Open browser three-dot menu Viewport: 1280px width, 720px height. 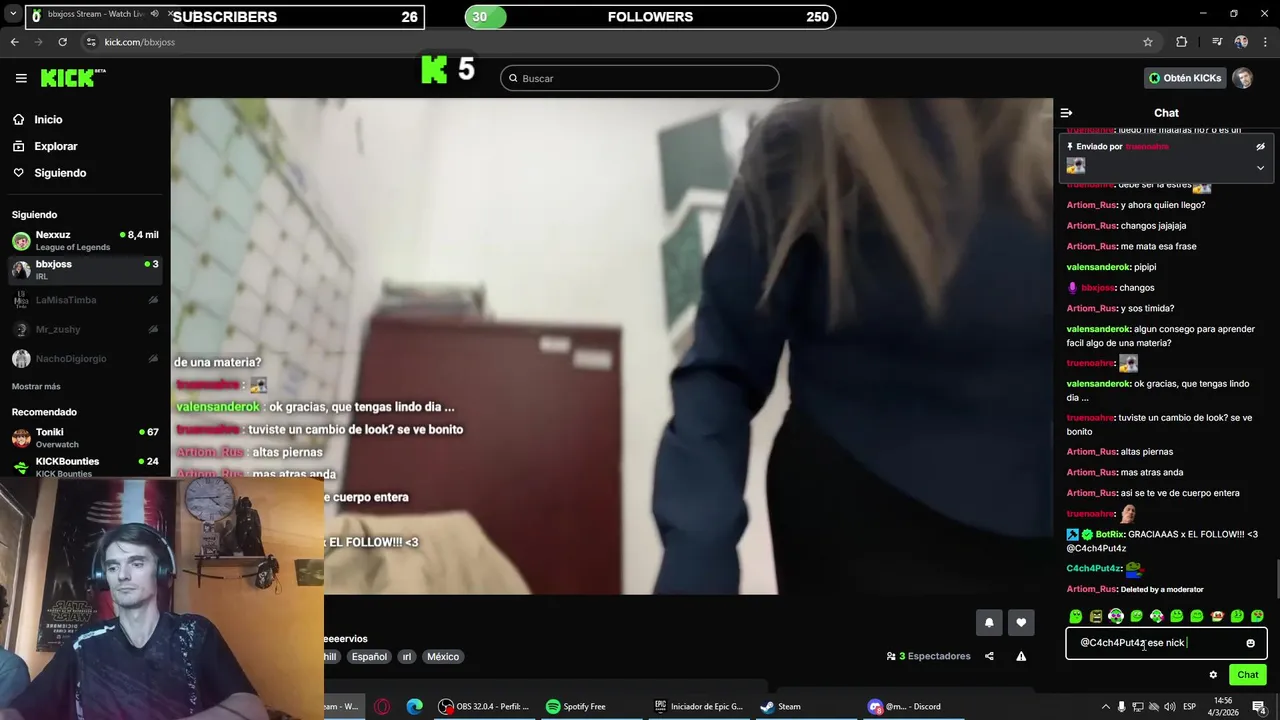coord(1265,42)
